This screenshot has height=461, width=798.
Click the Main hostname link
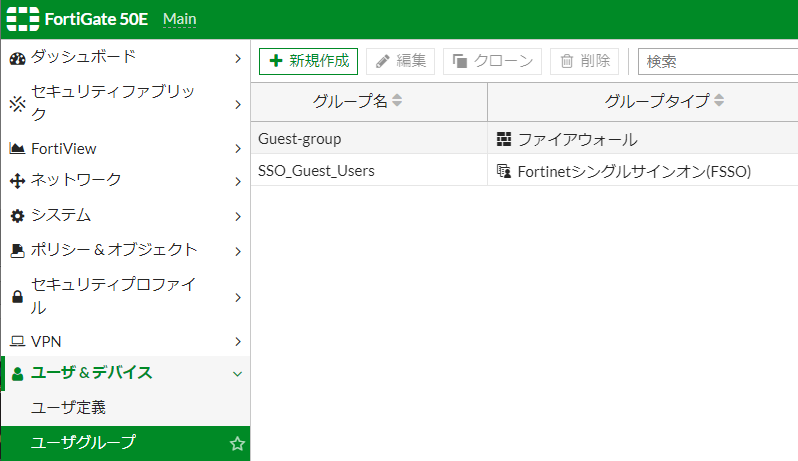tap(180, 19)
